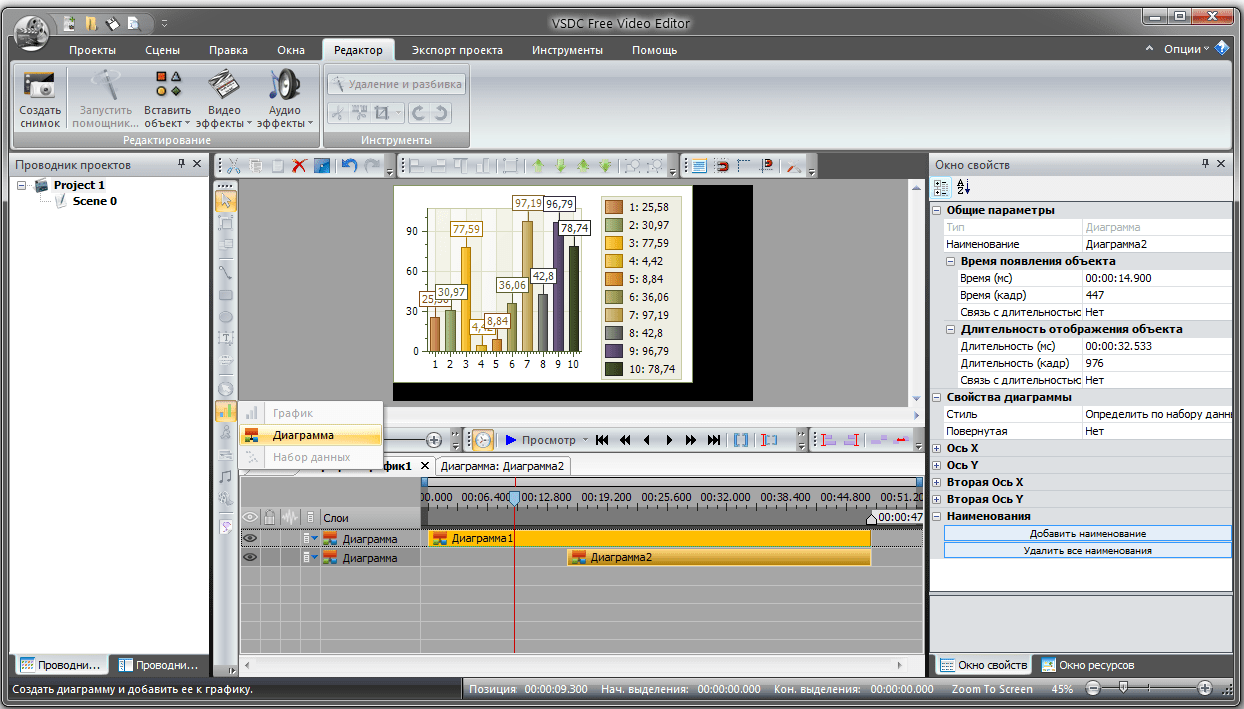The image size is (1244, 709).
Task: Close the Проводник проектов panel
Action: [197, 164]
